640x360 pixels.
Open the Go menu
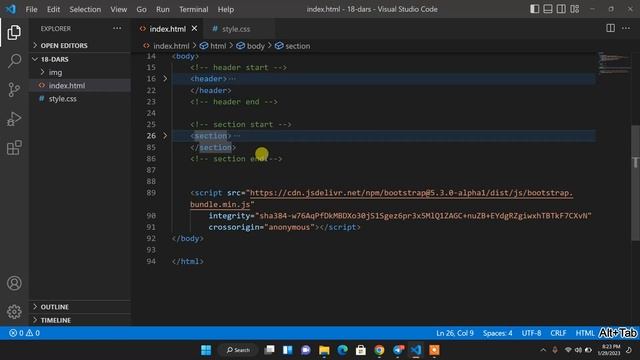click(141, 9)
